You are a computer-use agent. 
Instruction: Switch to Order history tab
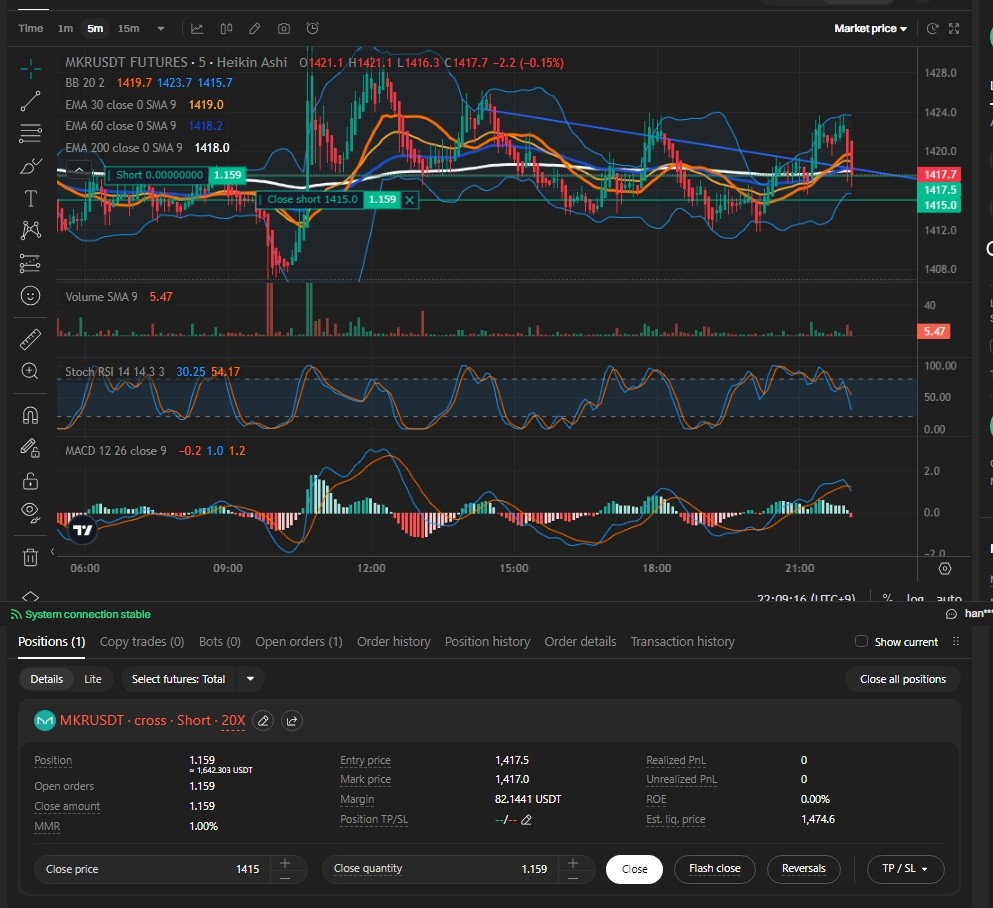[x=393, y=641]
